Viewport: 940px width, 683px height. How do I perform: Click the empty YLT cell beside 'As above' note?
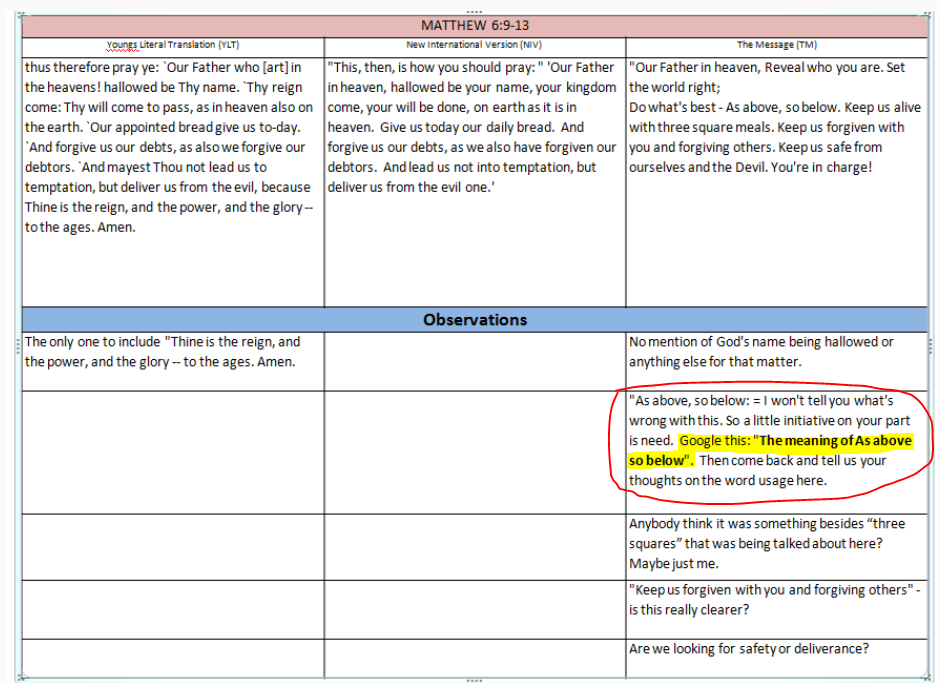pos(172,451)
